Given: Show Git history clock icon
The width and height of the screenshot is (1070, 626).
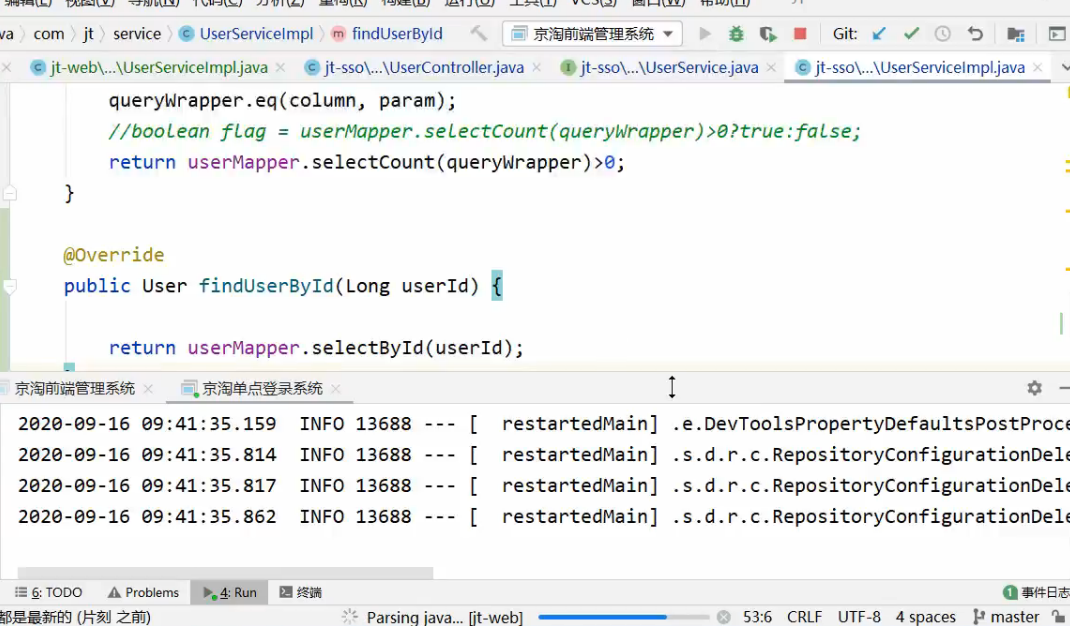Looking at the screenshot, I should pyautogui.click(x=942, y=33).
